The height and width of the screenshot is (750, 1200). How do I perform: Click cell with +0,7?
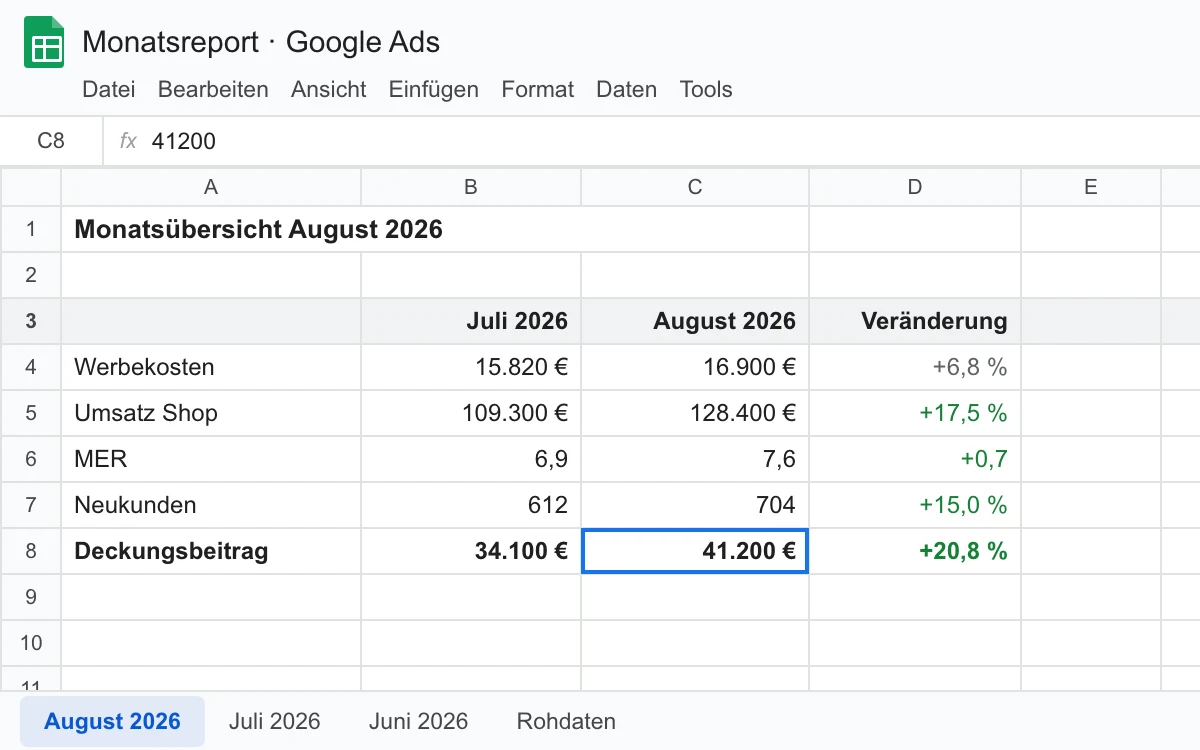(x=915, y=459)
